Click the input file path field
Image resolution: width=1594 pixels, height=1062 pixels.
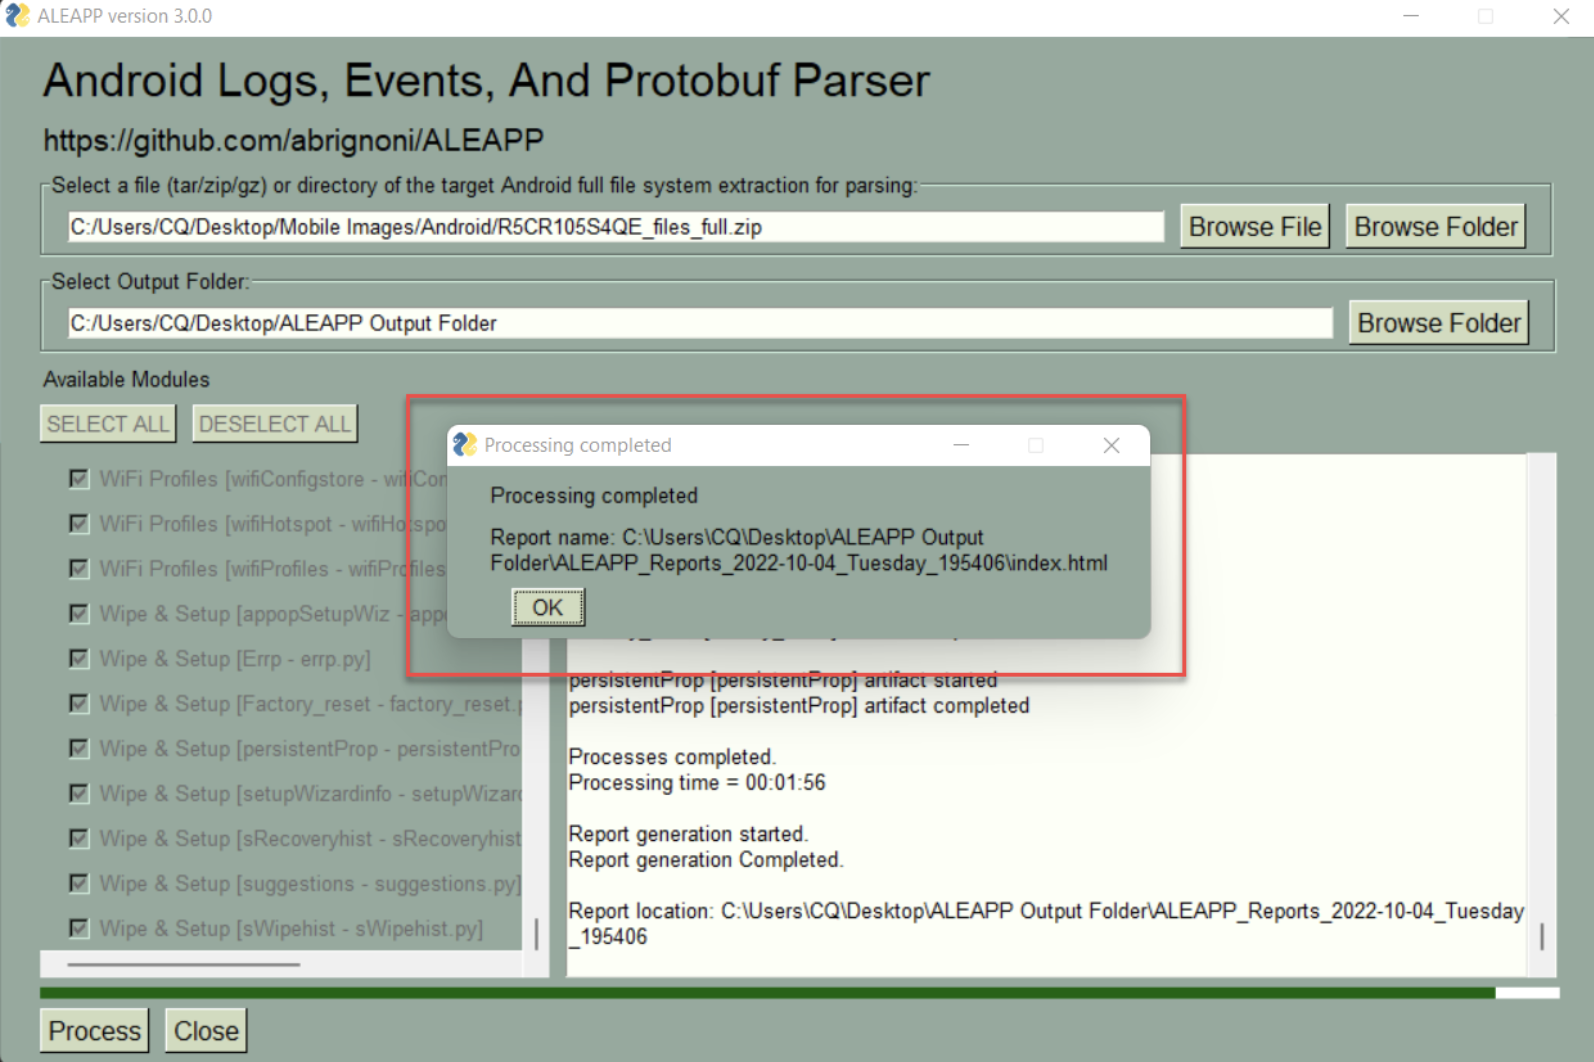coord(616,227)
